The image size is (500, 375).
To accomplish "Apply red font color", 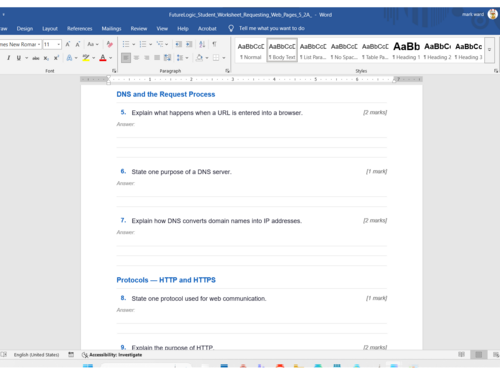I will point(103,58).
